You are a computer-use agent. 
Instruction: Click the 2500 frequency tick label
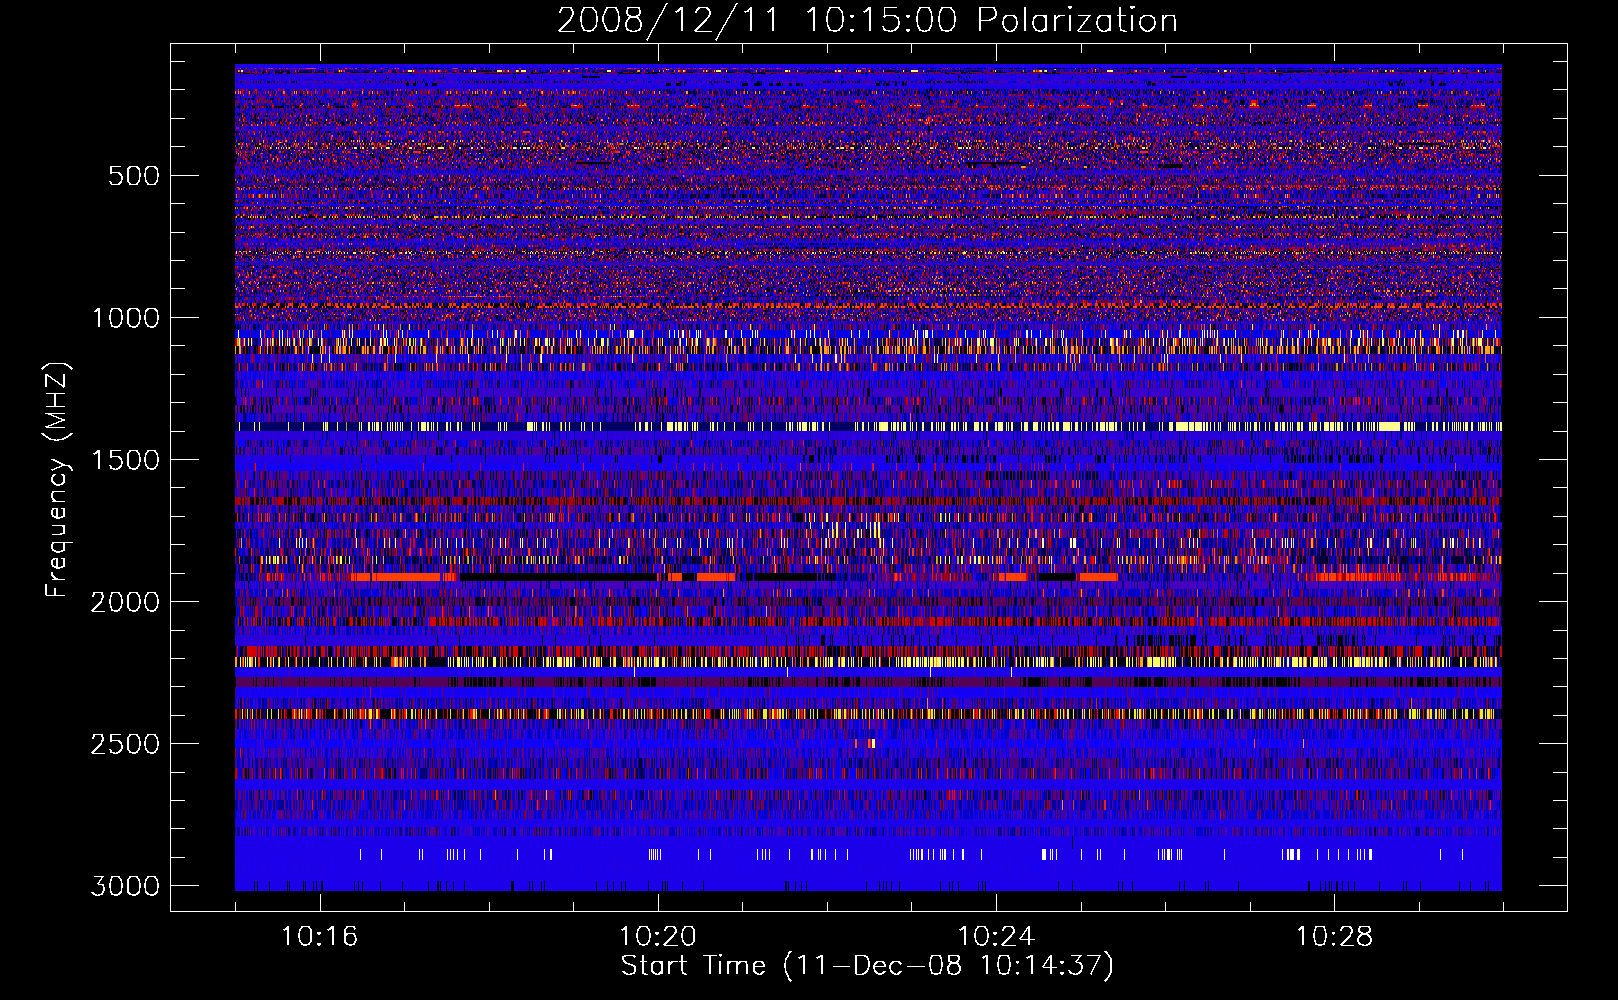click(125, 744)
